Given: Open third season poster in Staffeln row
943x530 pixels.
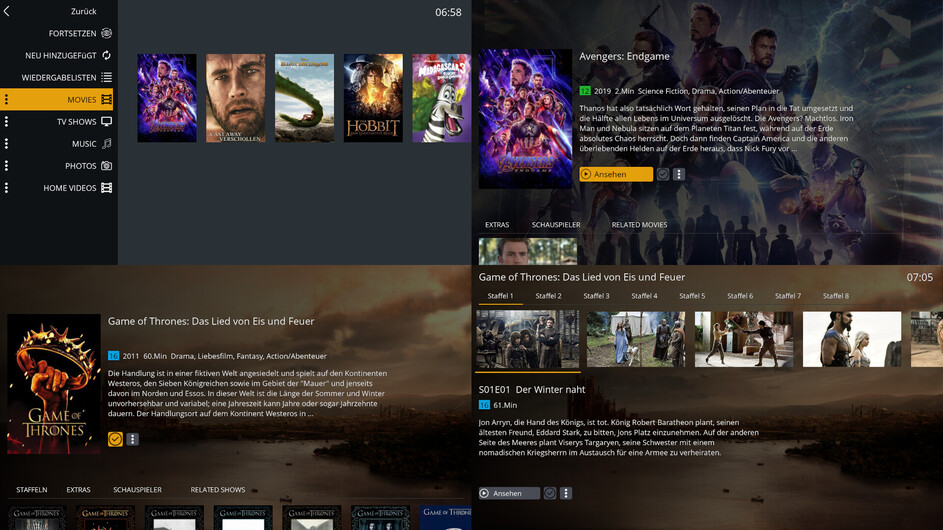Looking at the screenshot, I should click(x=174, y=518).
